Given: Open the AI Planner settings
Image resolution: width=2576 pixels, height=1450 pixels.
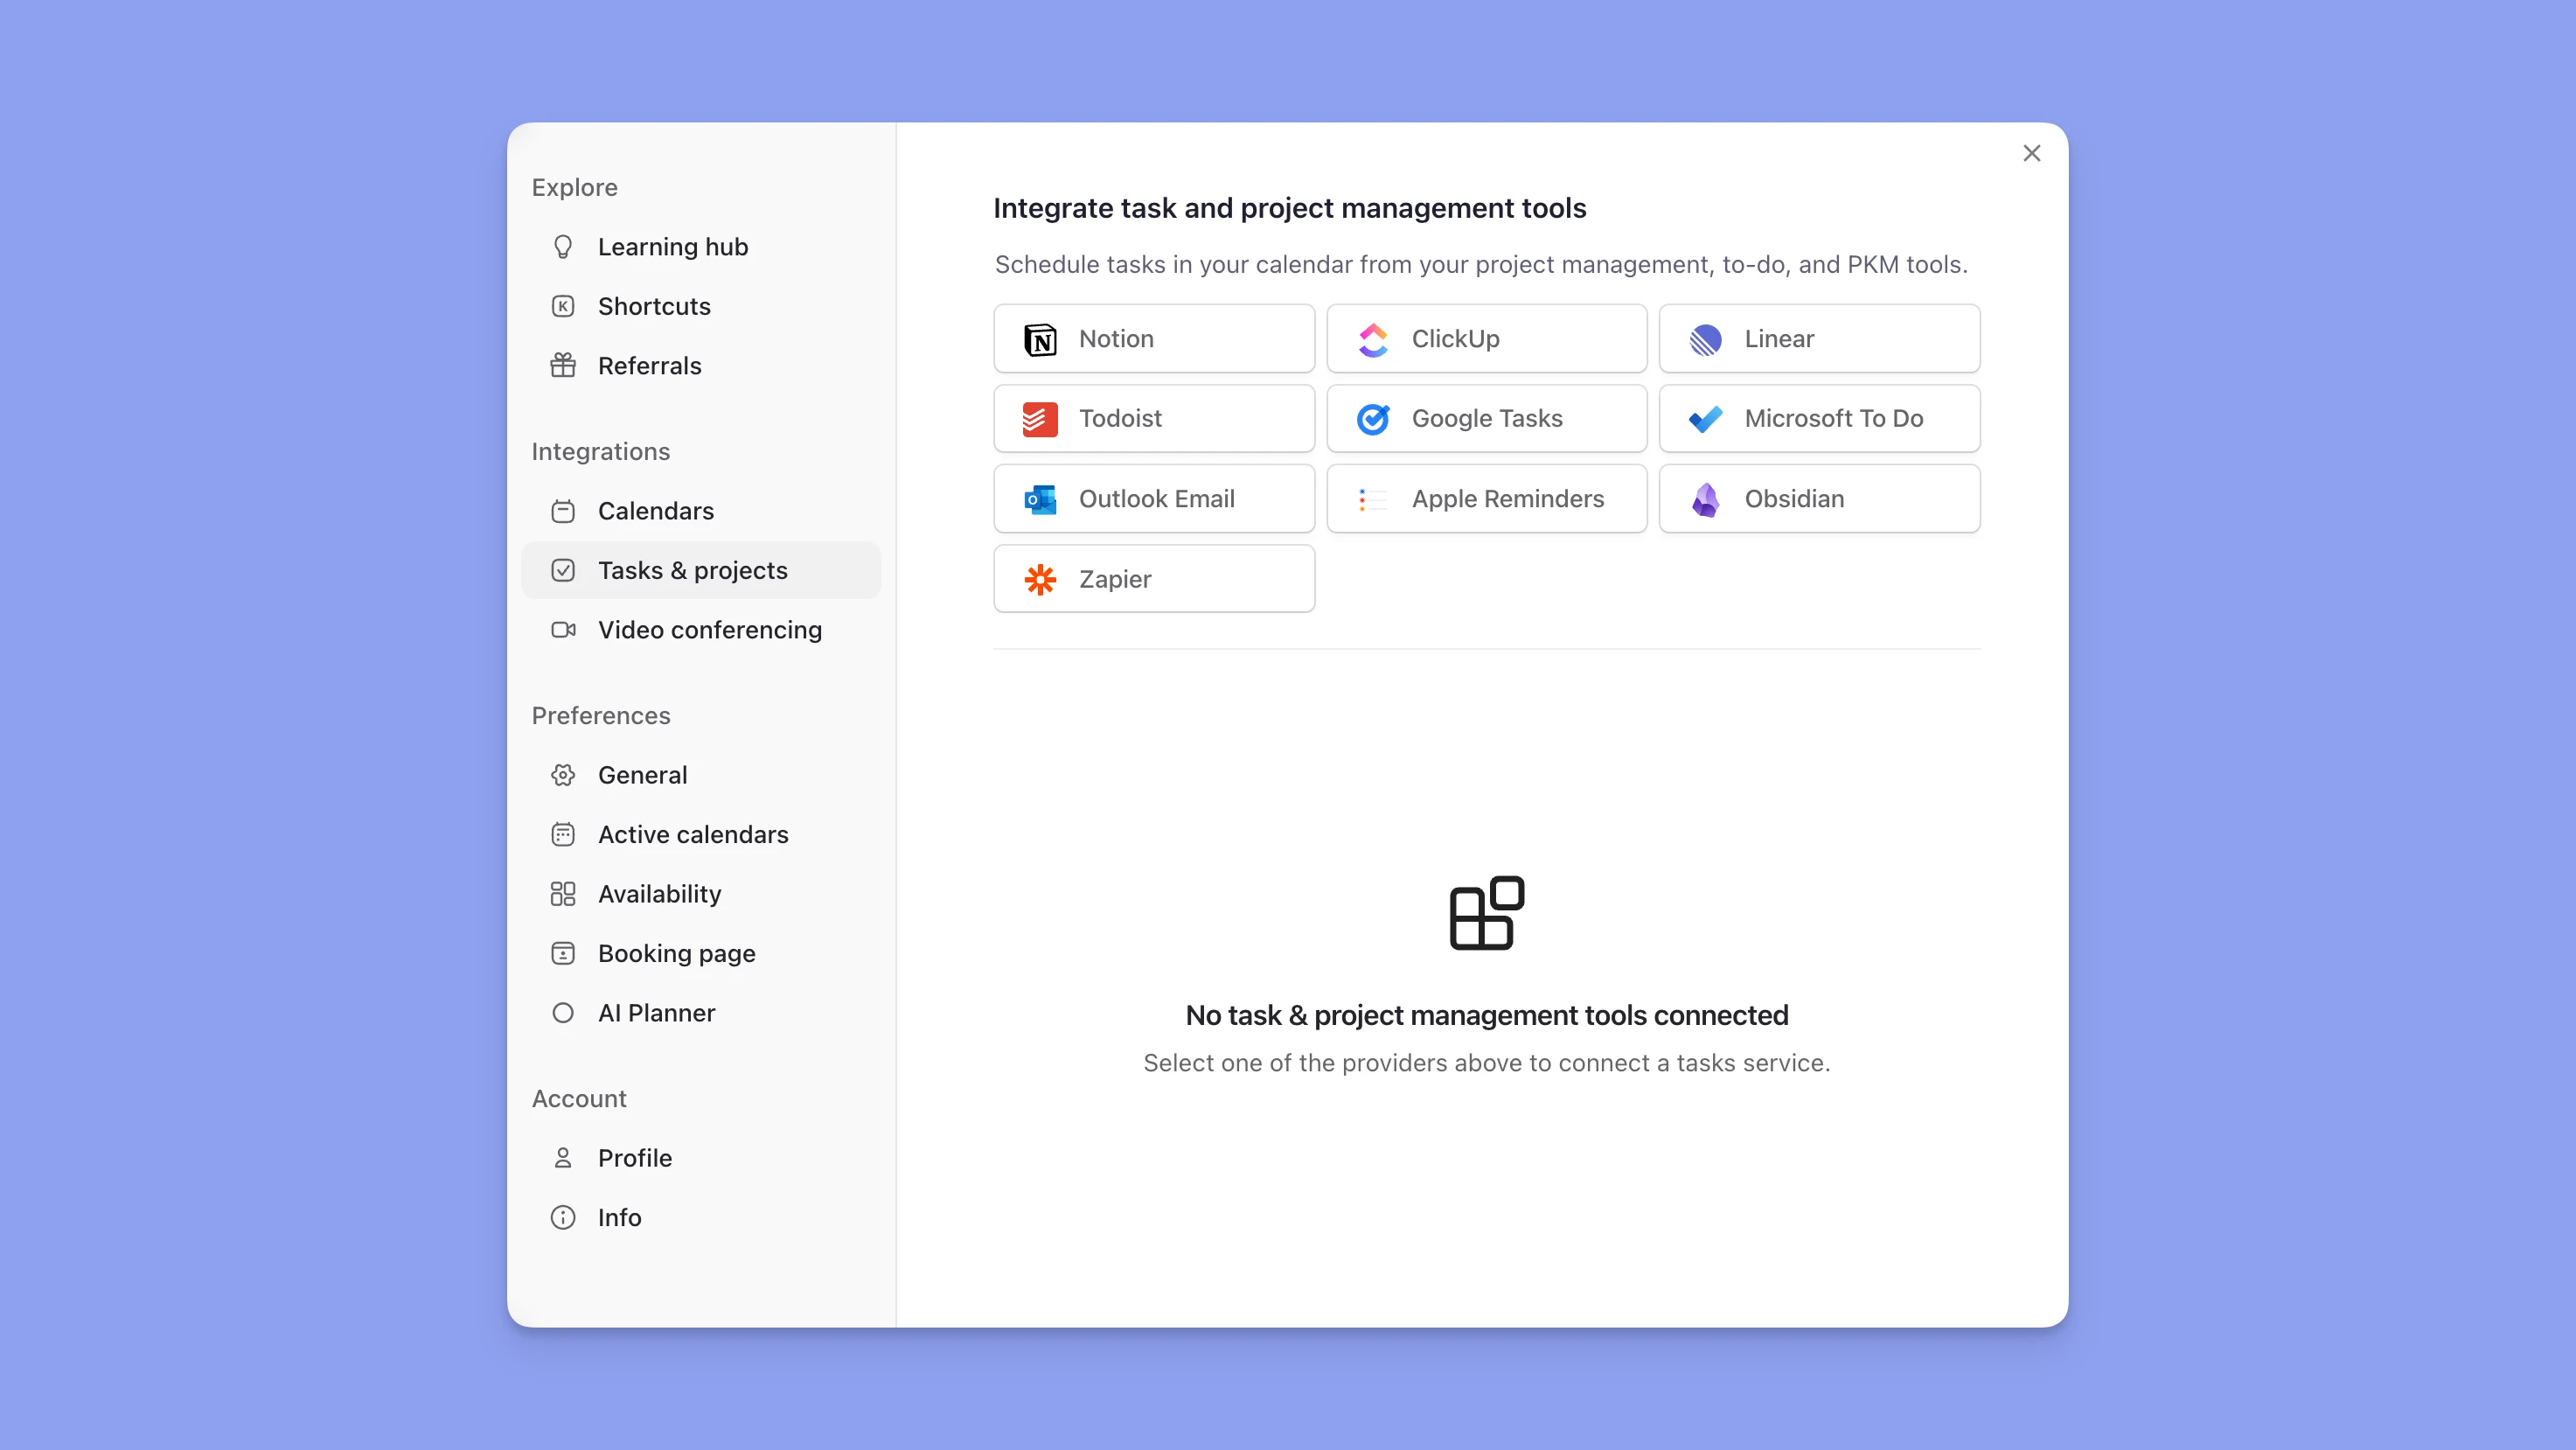Looking at the screenshot, I should pyautogui.click(x=656, y=1012).
